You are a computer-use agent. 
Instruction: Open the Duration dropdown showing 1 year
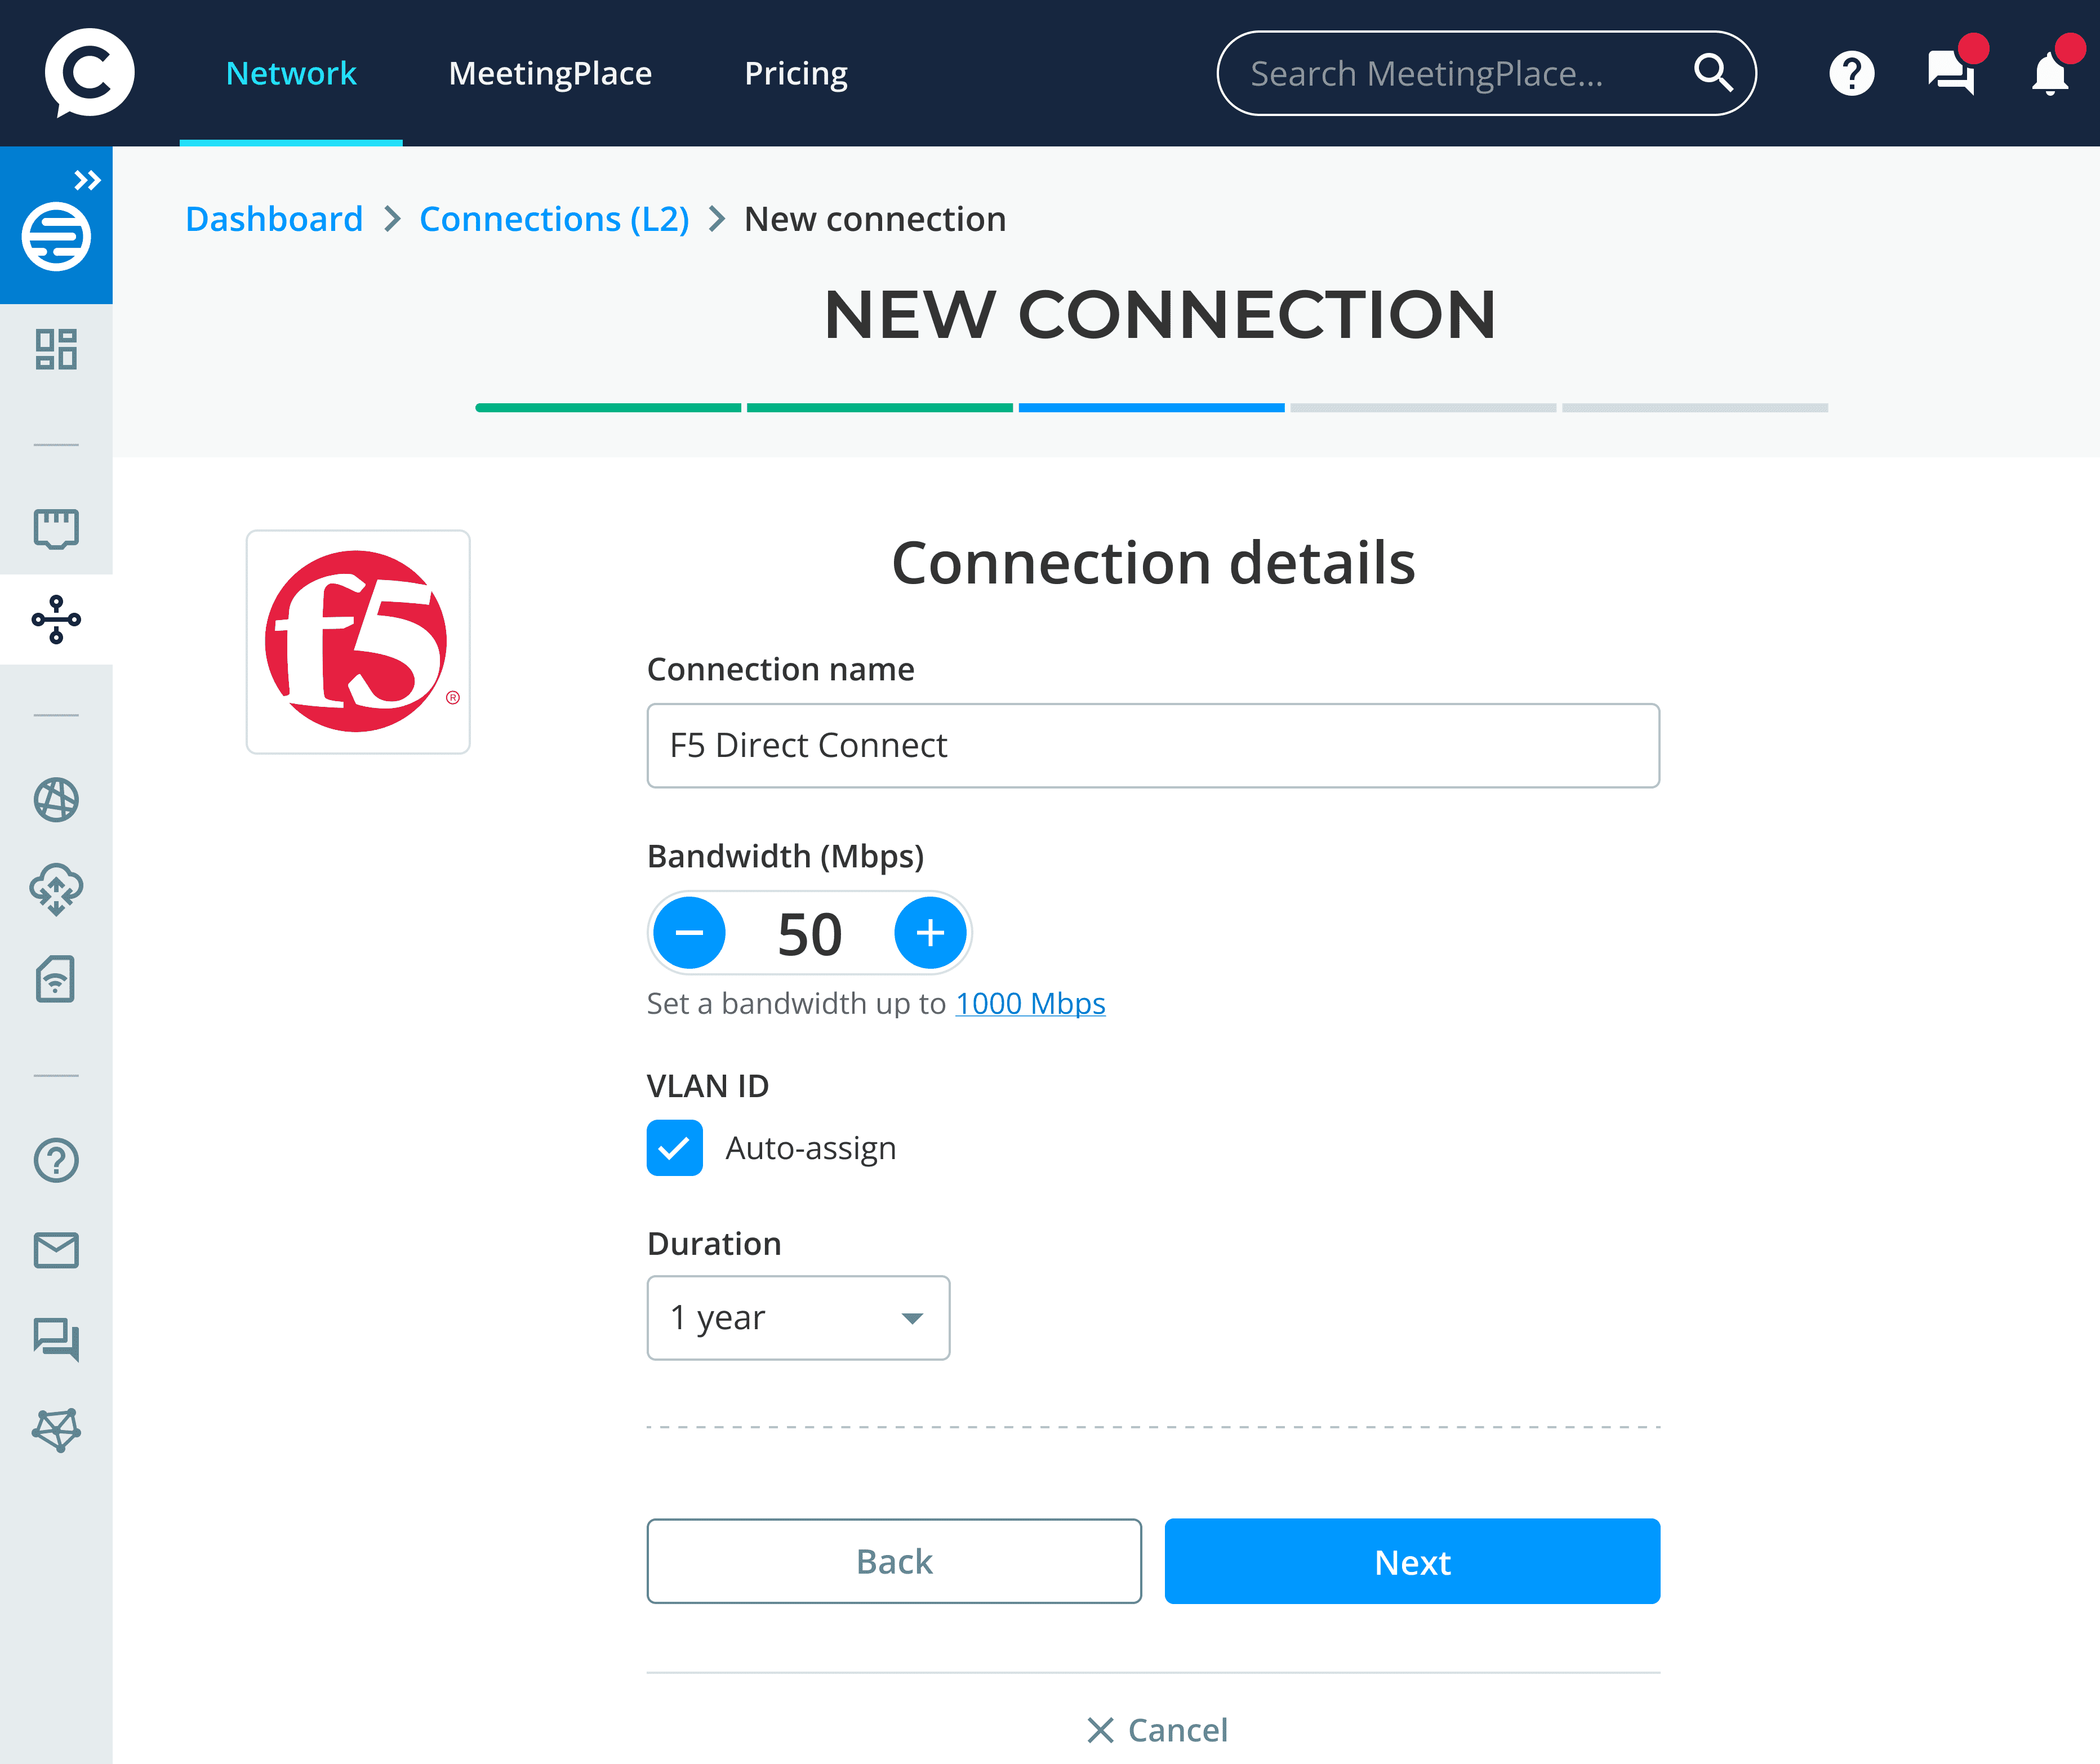click(798, 1318)
